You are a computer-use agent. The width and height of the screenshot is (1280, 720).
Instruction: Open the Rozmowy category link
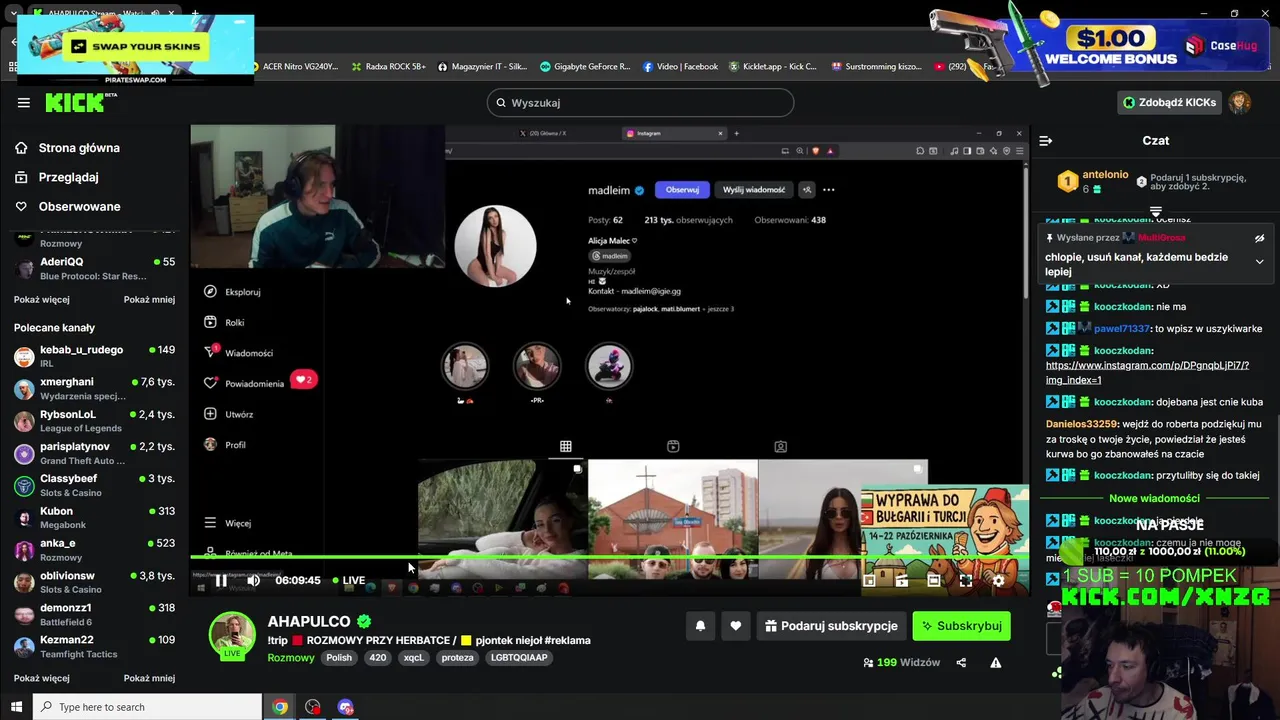click(291, 658)
